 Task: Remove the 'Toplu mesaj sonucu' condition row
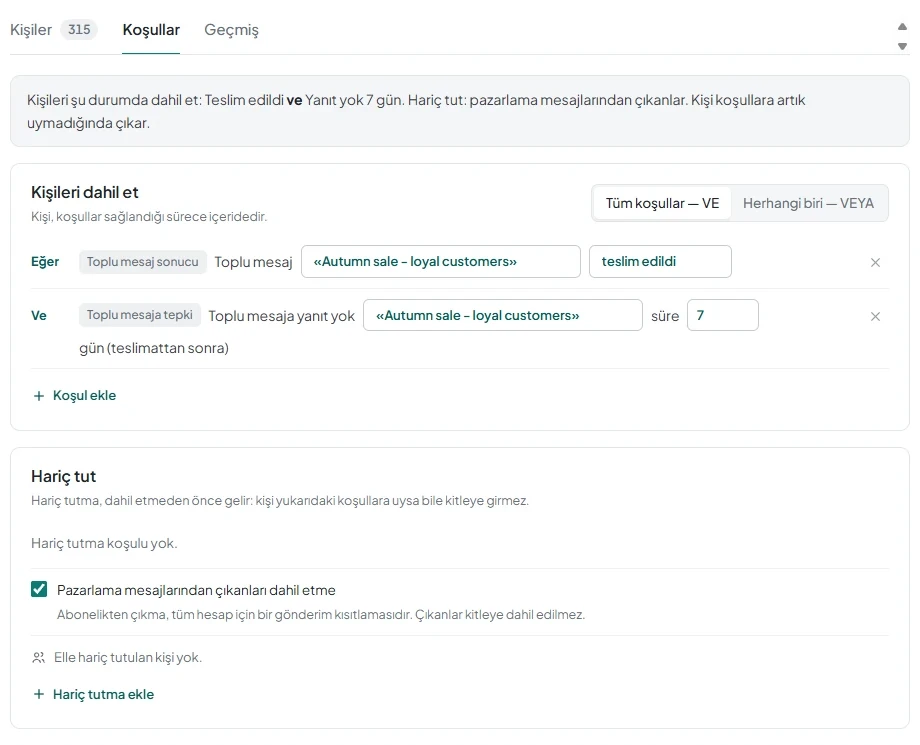point(875,262)
